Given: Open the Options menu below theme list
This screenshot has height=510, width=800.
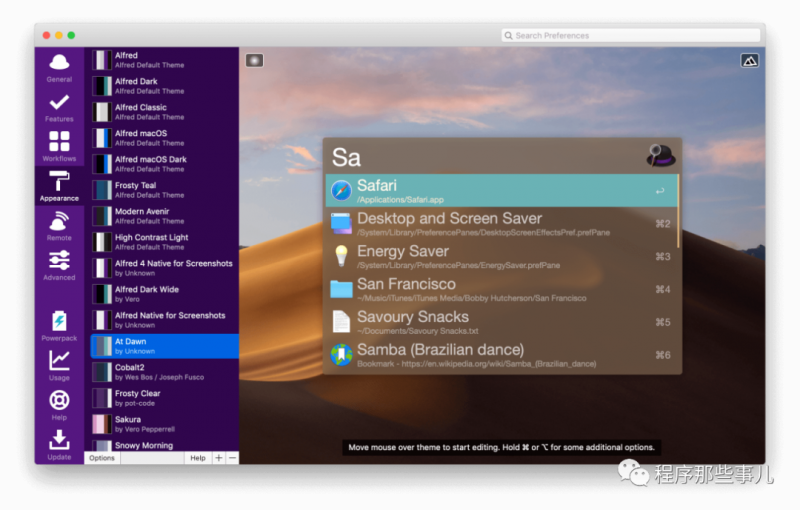Looking at the screenshot, I should (102, 458).
